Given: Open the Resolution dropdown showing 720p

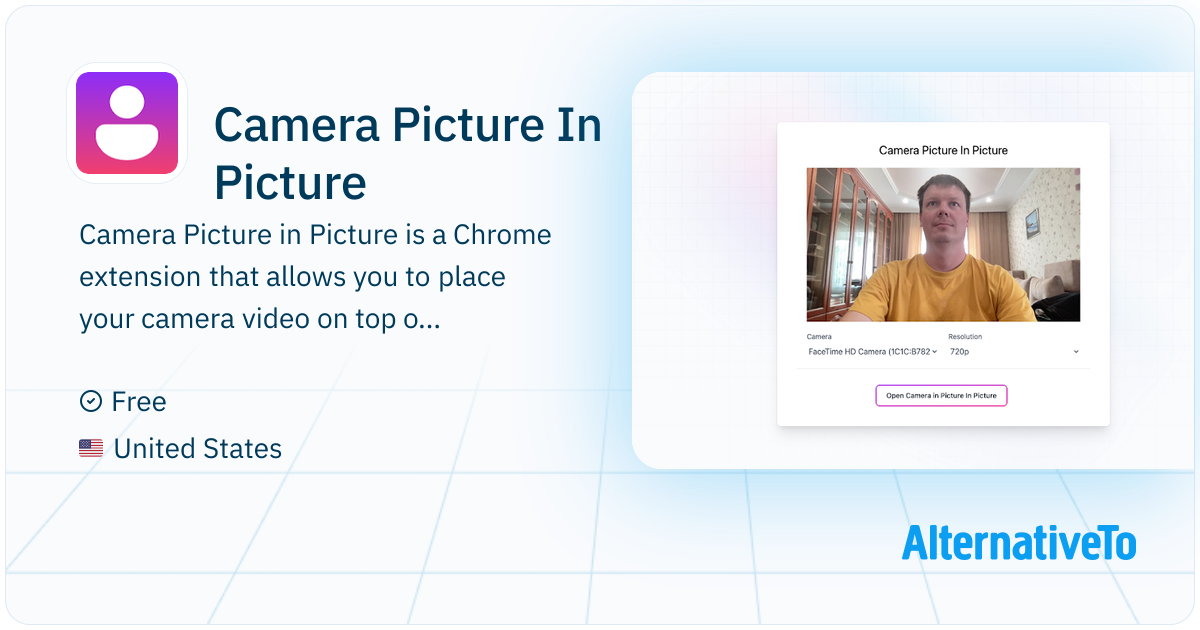Looking at the screenshot, I should tap(1014, 352).
